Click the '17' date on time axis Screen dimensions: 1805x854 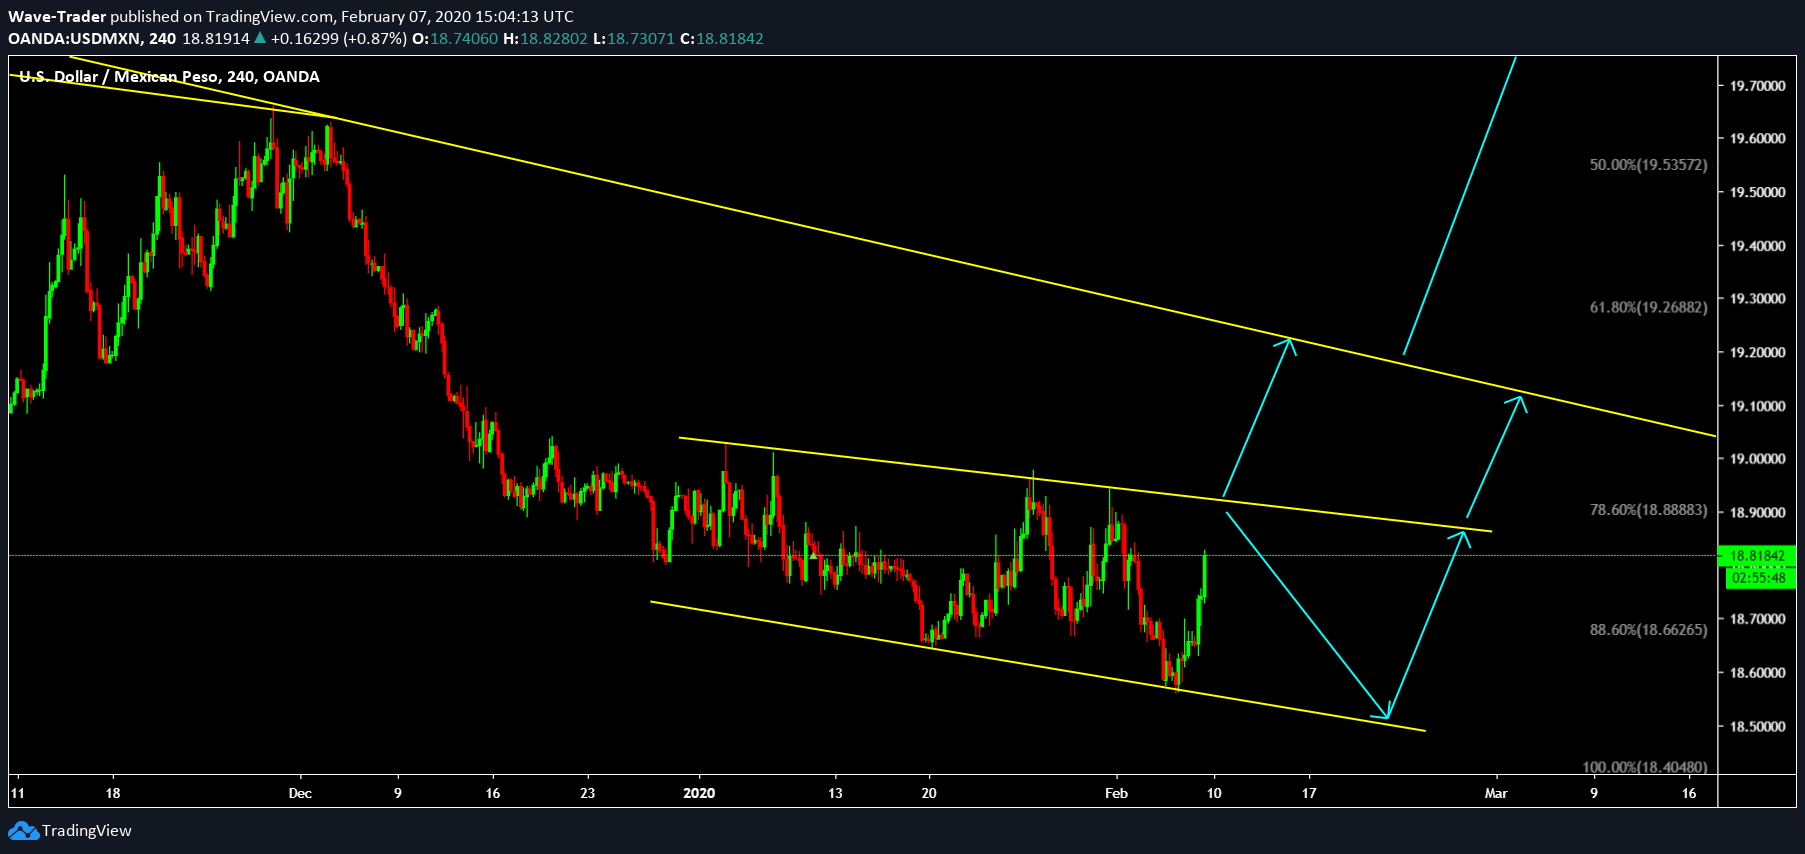(1309, 793)
